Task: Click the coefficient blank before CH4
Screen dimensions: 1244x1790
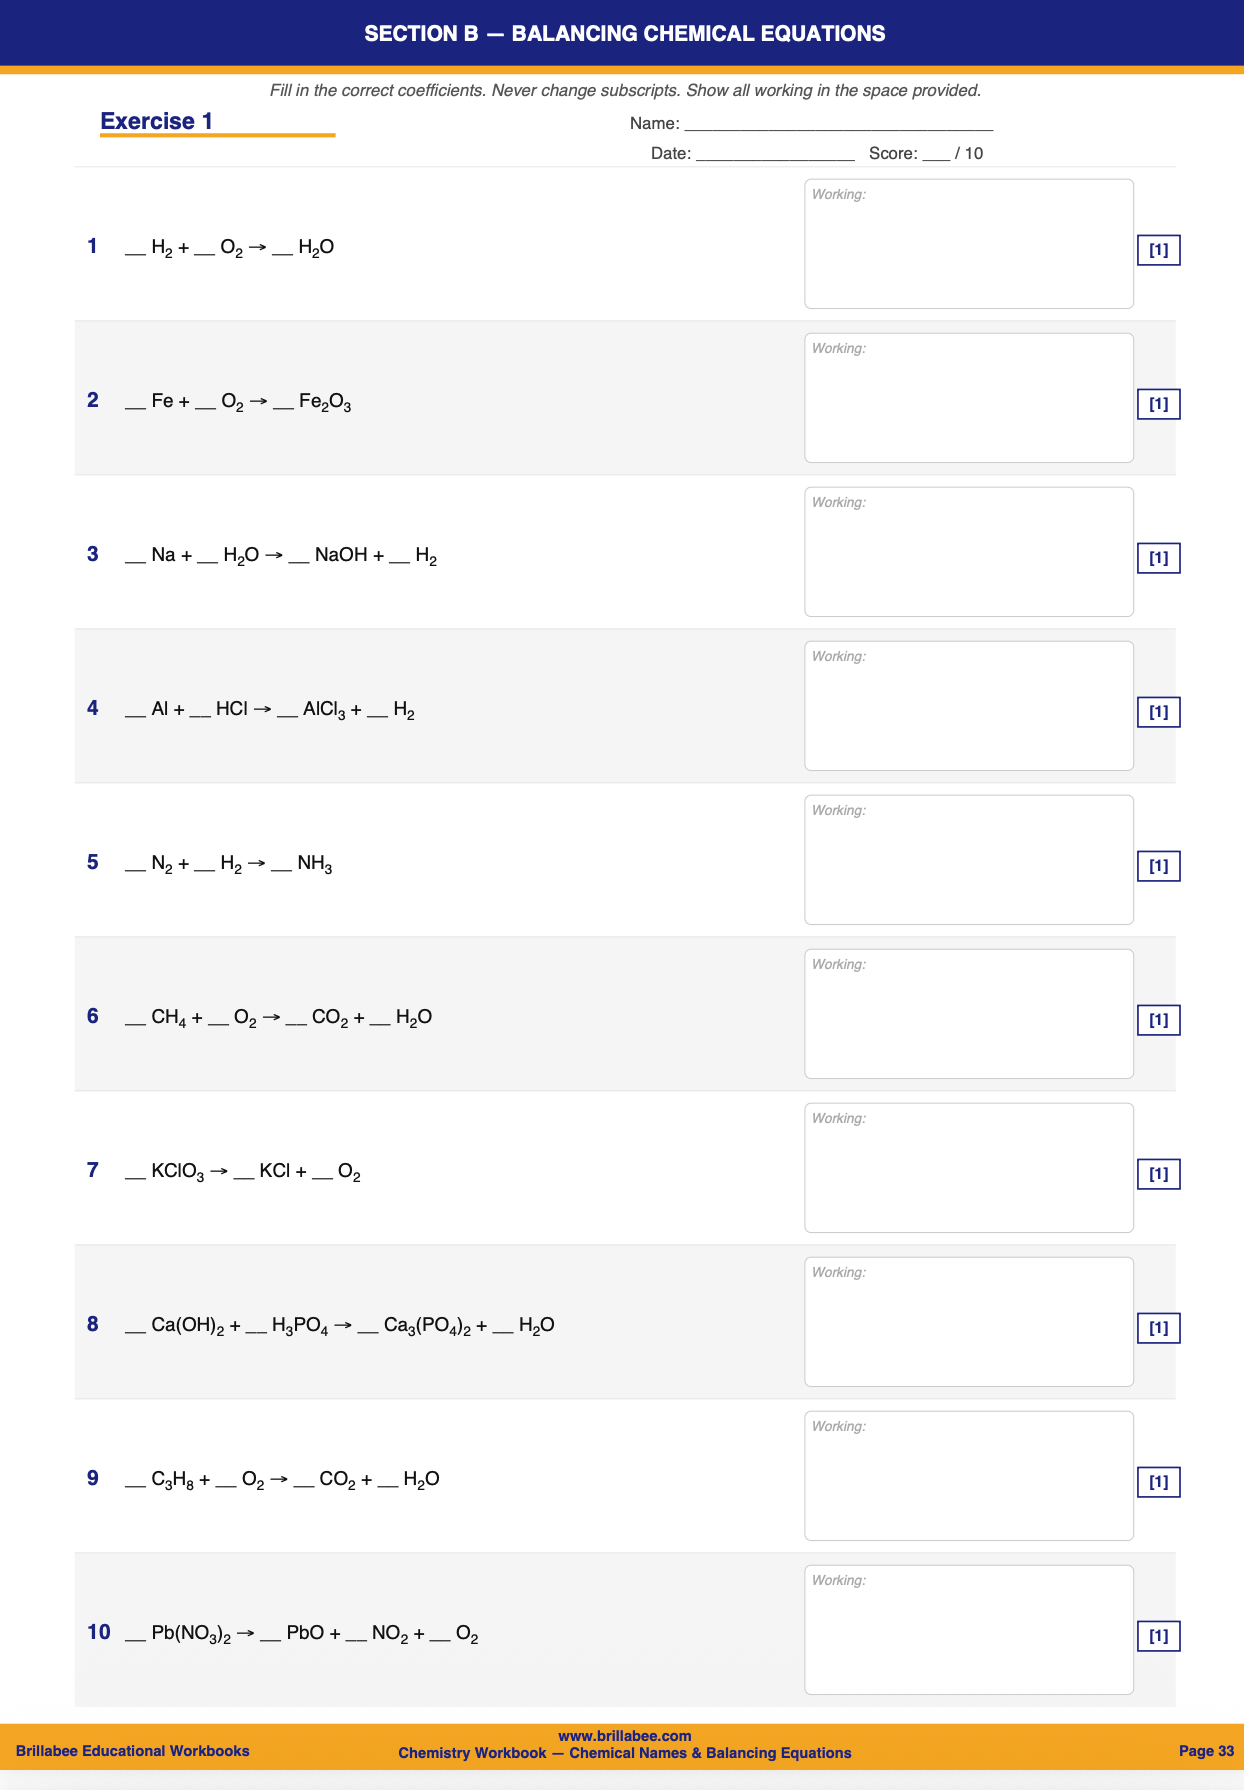Action: (x=135, y=1020)
